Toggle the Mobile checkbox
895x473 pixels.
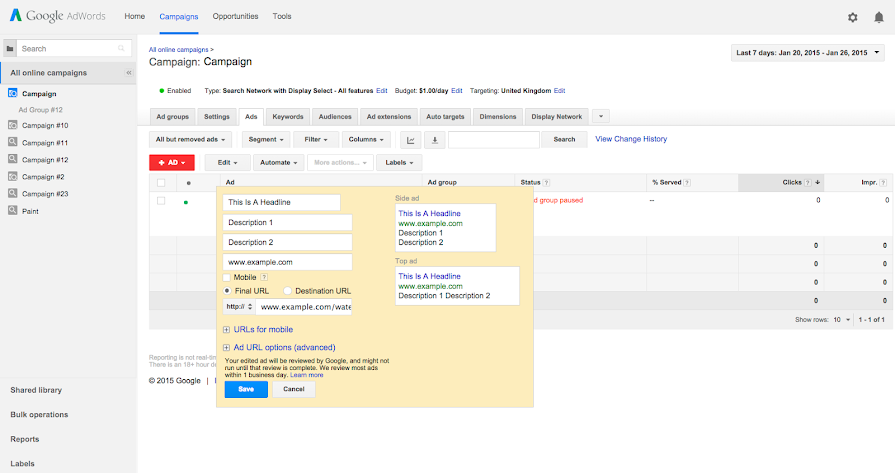tap(227, 277)
